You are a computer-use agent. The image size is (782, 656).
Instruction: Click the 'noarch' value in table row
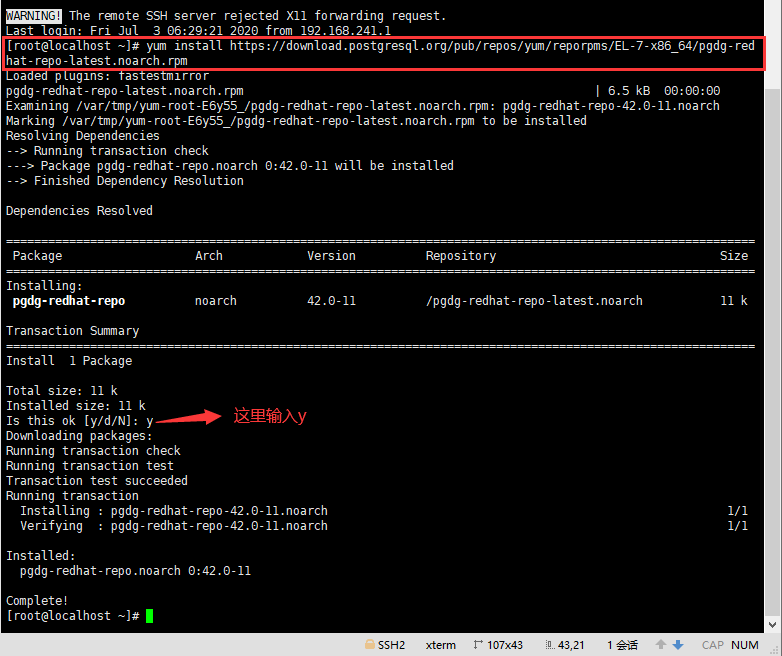tap(216, 301)
